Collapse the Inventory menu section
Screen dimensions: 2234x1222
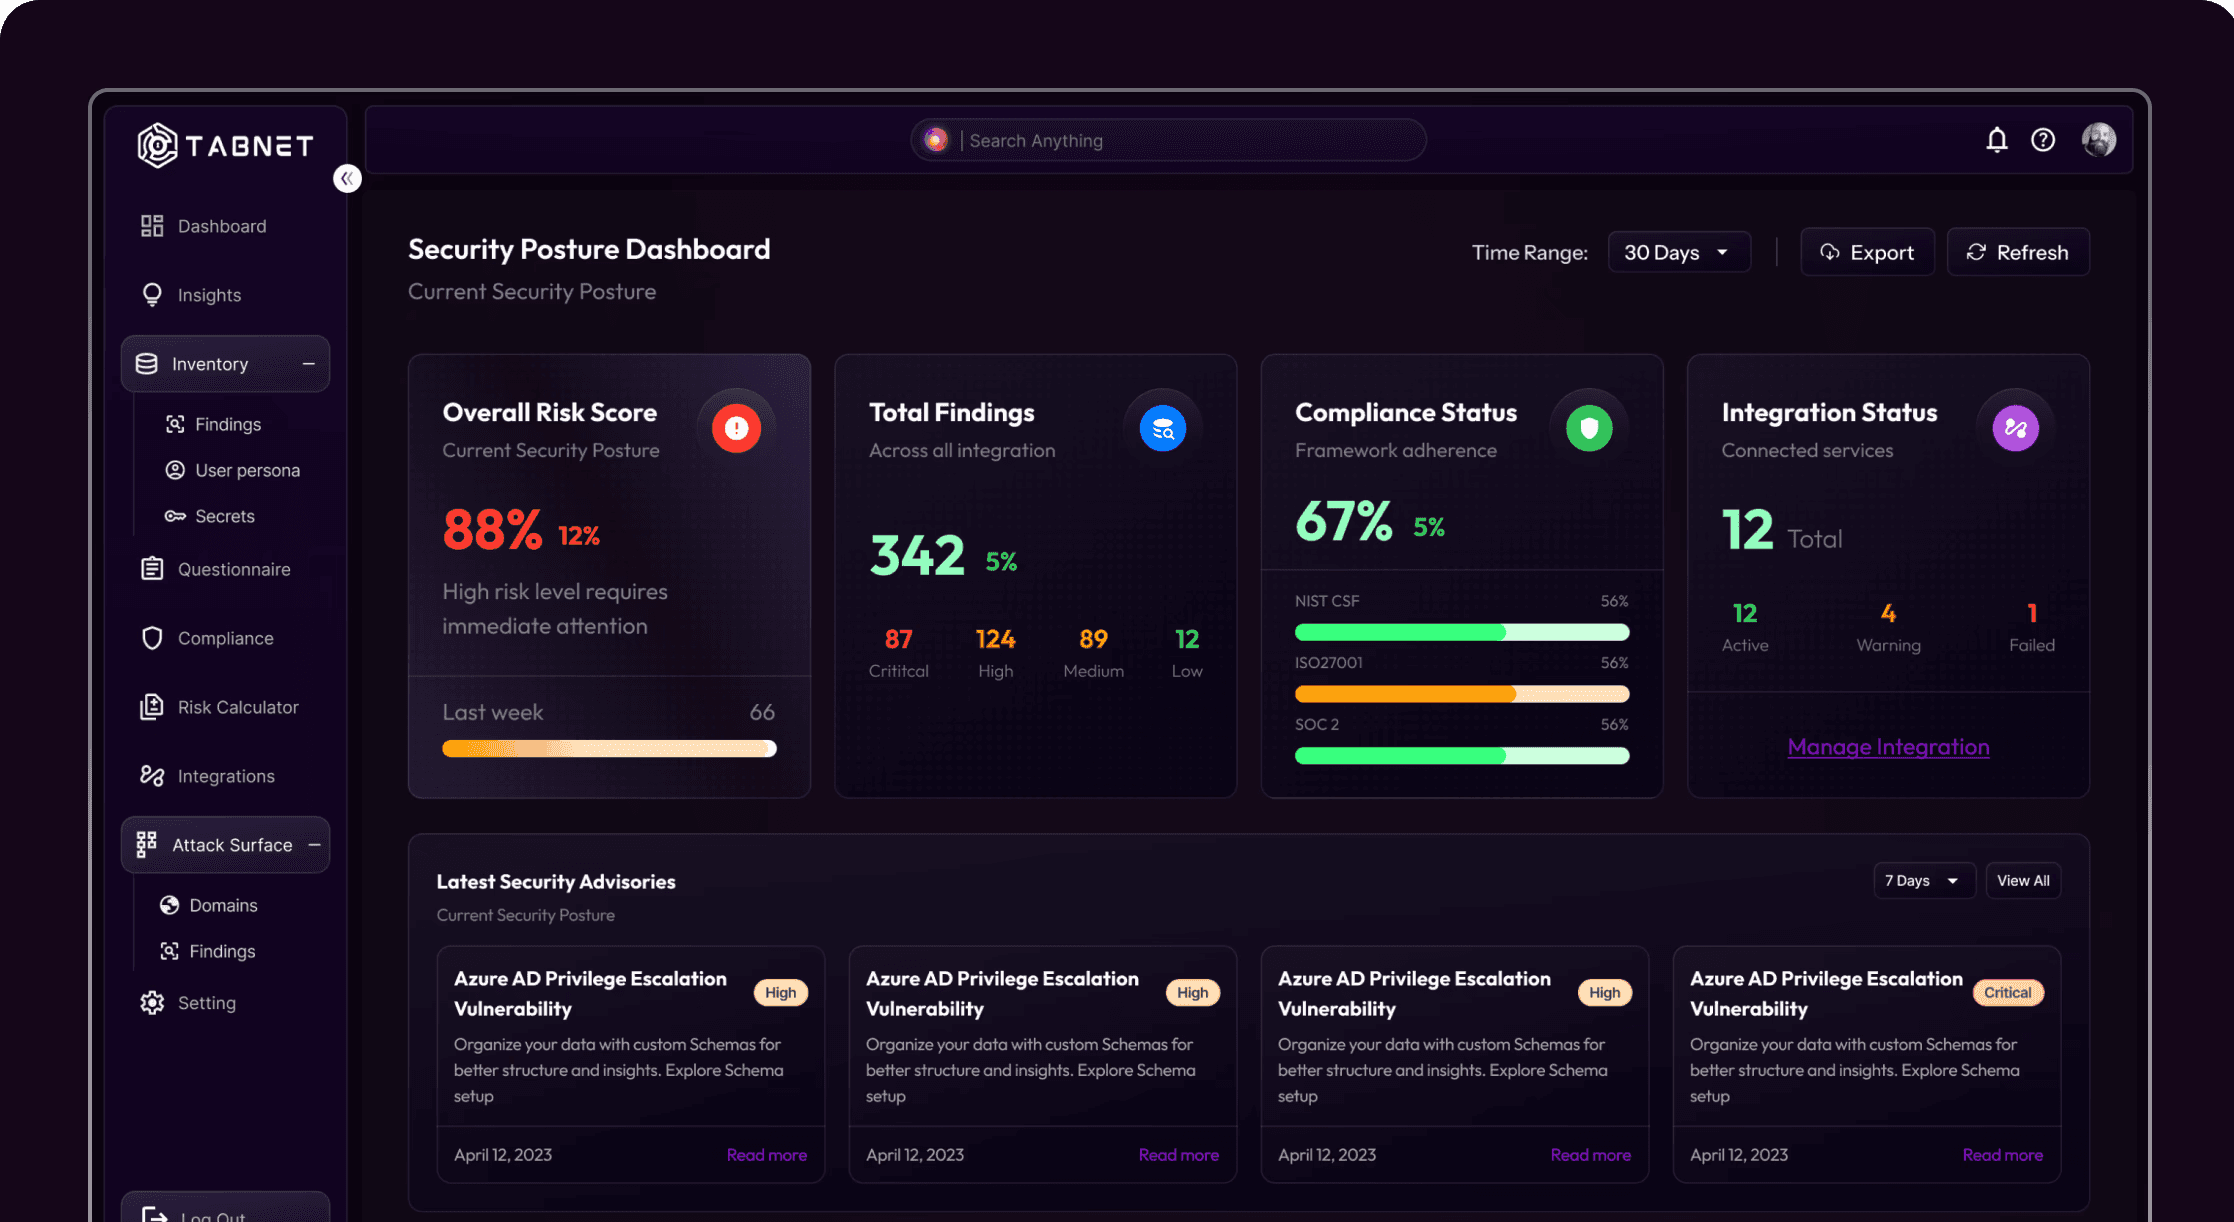(x=308, y=364)
